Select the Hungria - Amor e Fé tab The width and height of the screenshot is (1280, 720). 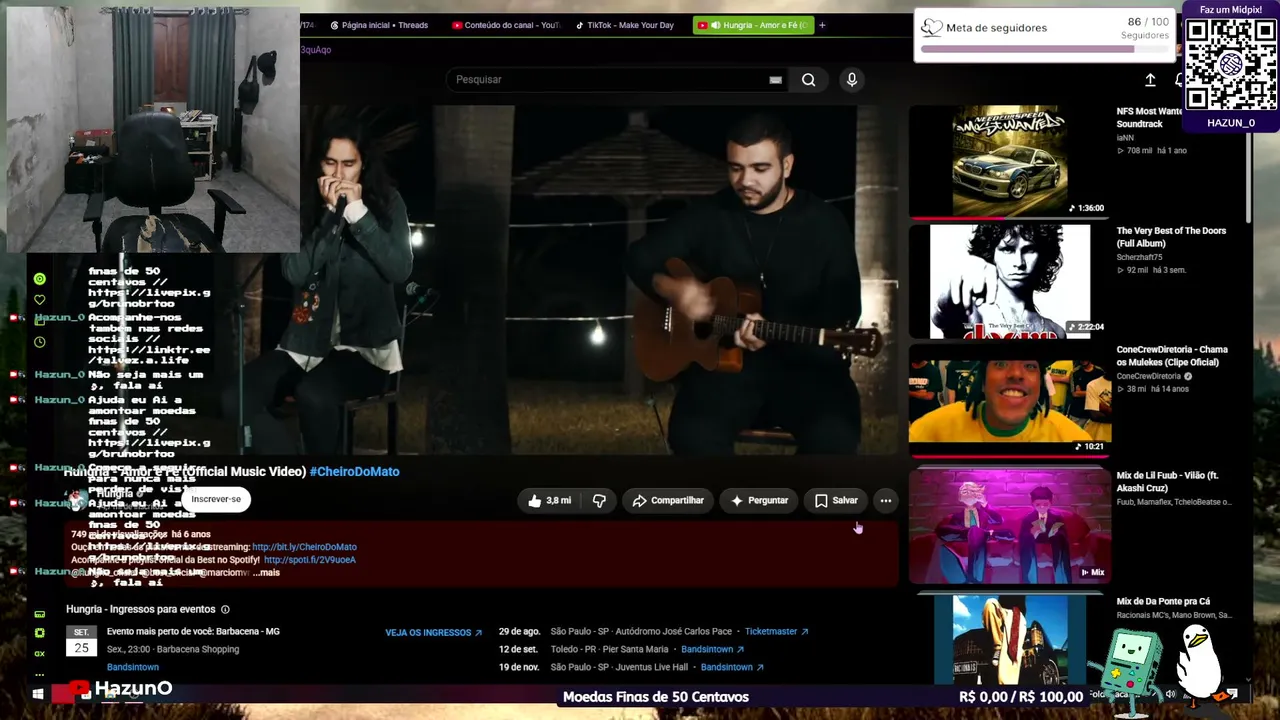[752, 25]
